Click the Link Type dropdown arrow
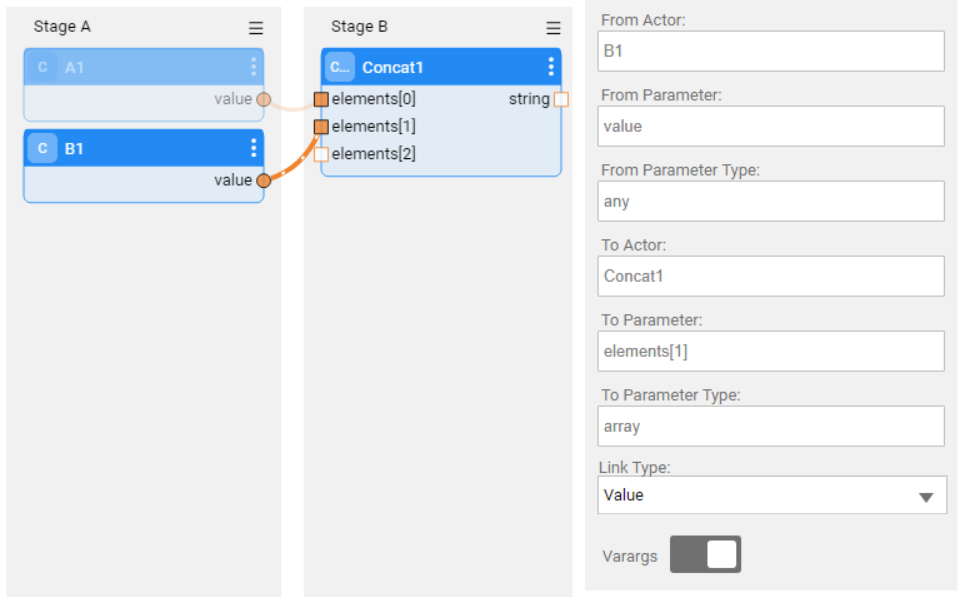This screenshot has width=962, height=597. click(926, 497)
